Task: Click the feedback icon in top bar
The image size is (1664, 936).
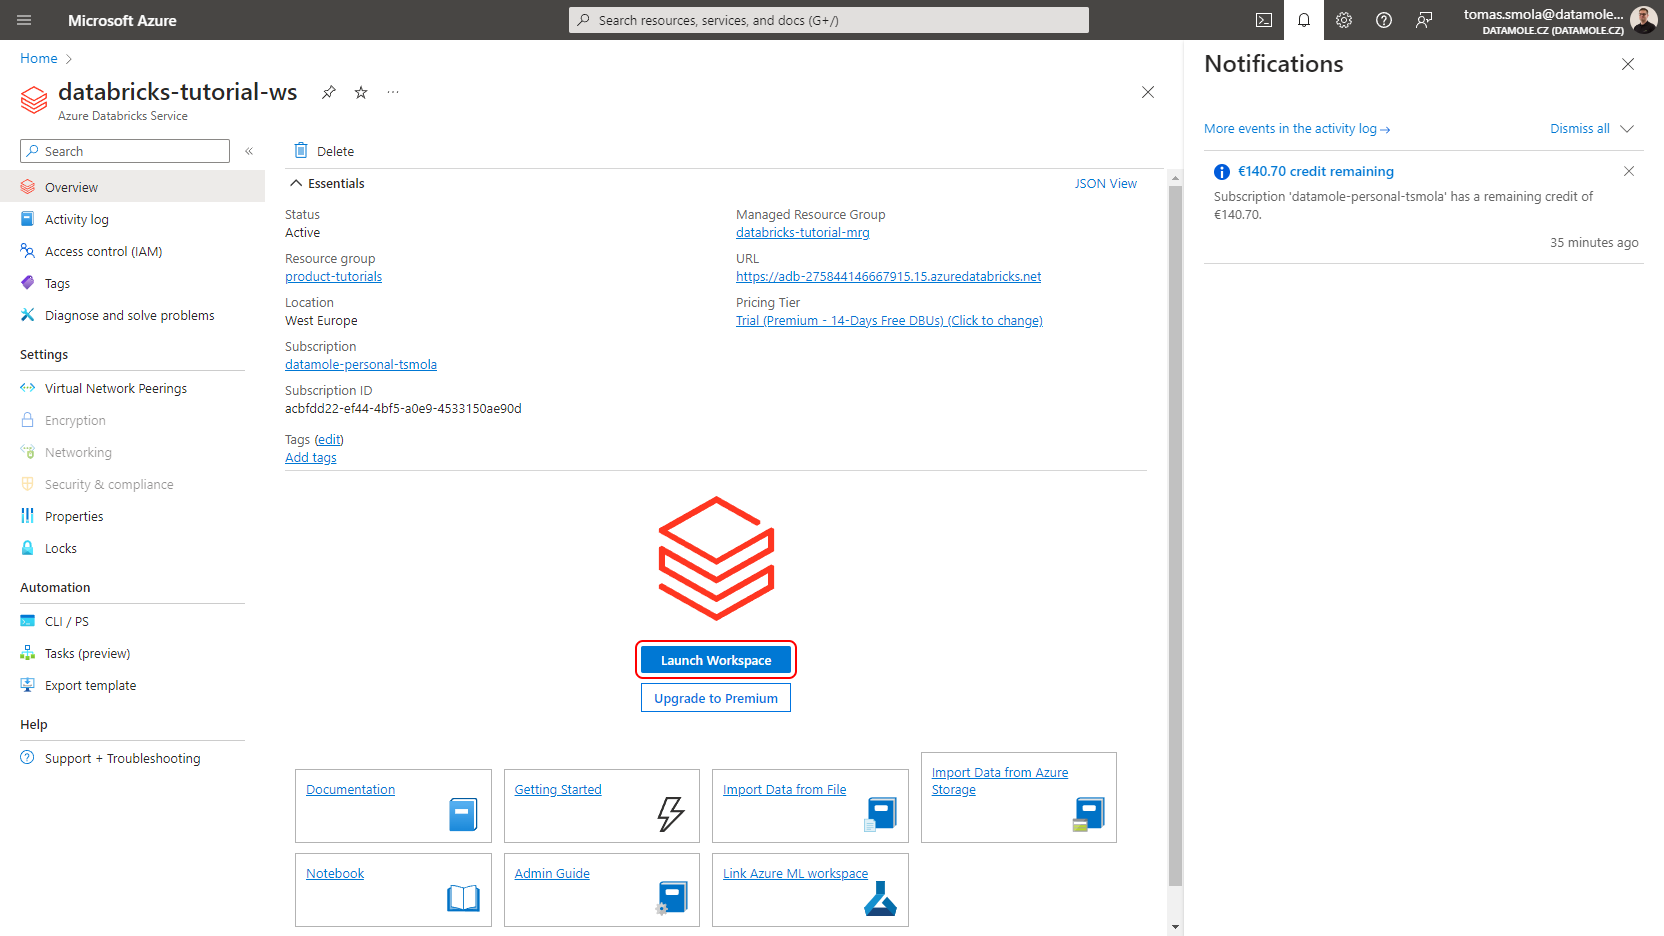Action: pyautogui.click(x=1424, y=20)
